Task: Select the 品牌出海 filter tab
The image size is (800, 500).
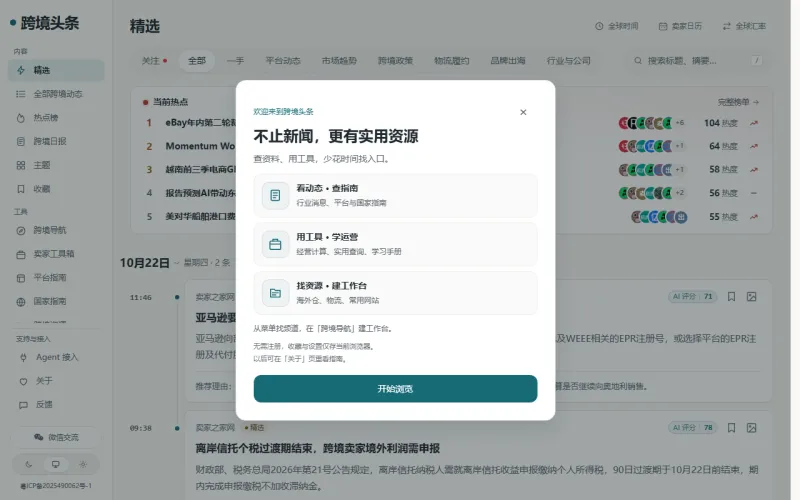Action: click(x=508, y=61)
